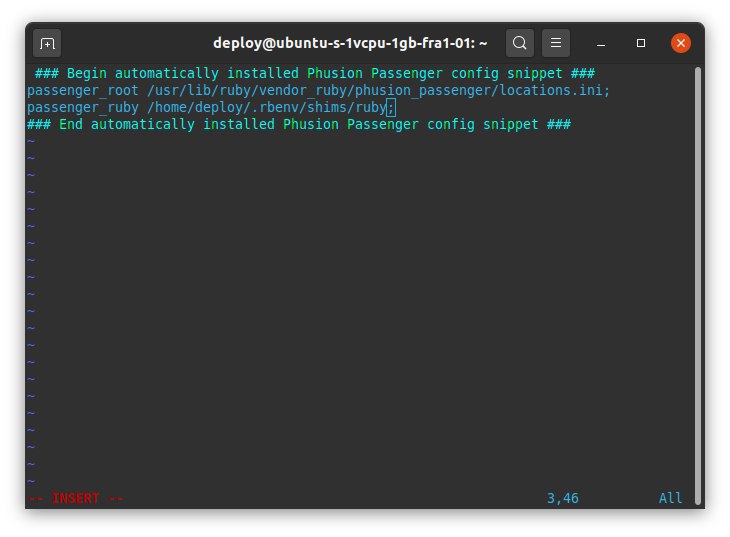730x537 pixels.
Task: Click the '### End automatically installed' comment line
Action: tap(299, 124)
